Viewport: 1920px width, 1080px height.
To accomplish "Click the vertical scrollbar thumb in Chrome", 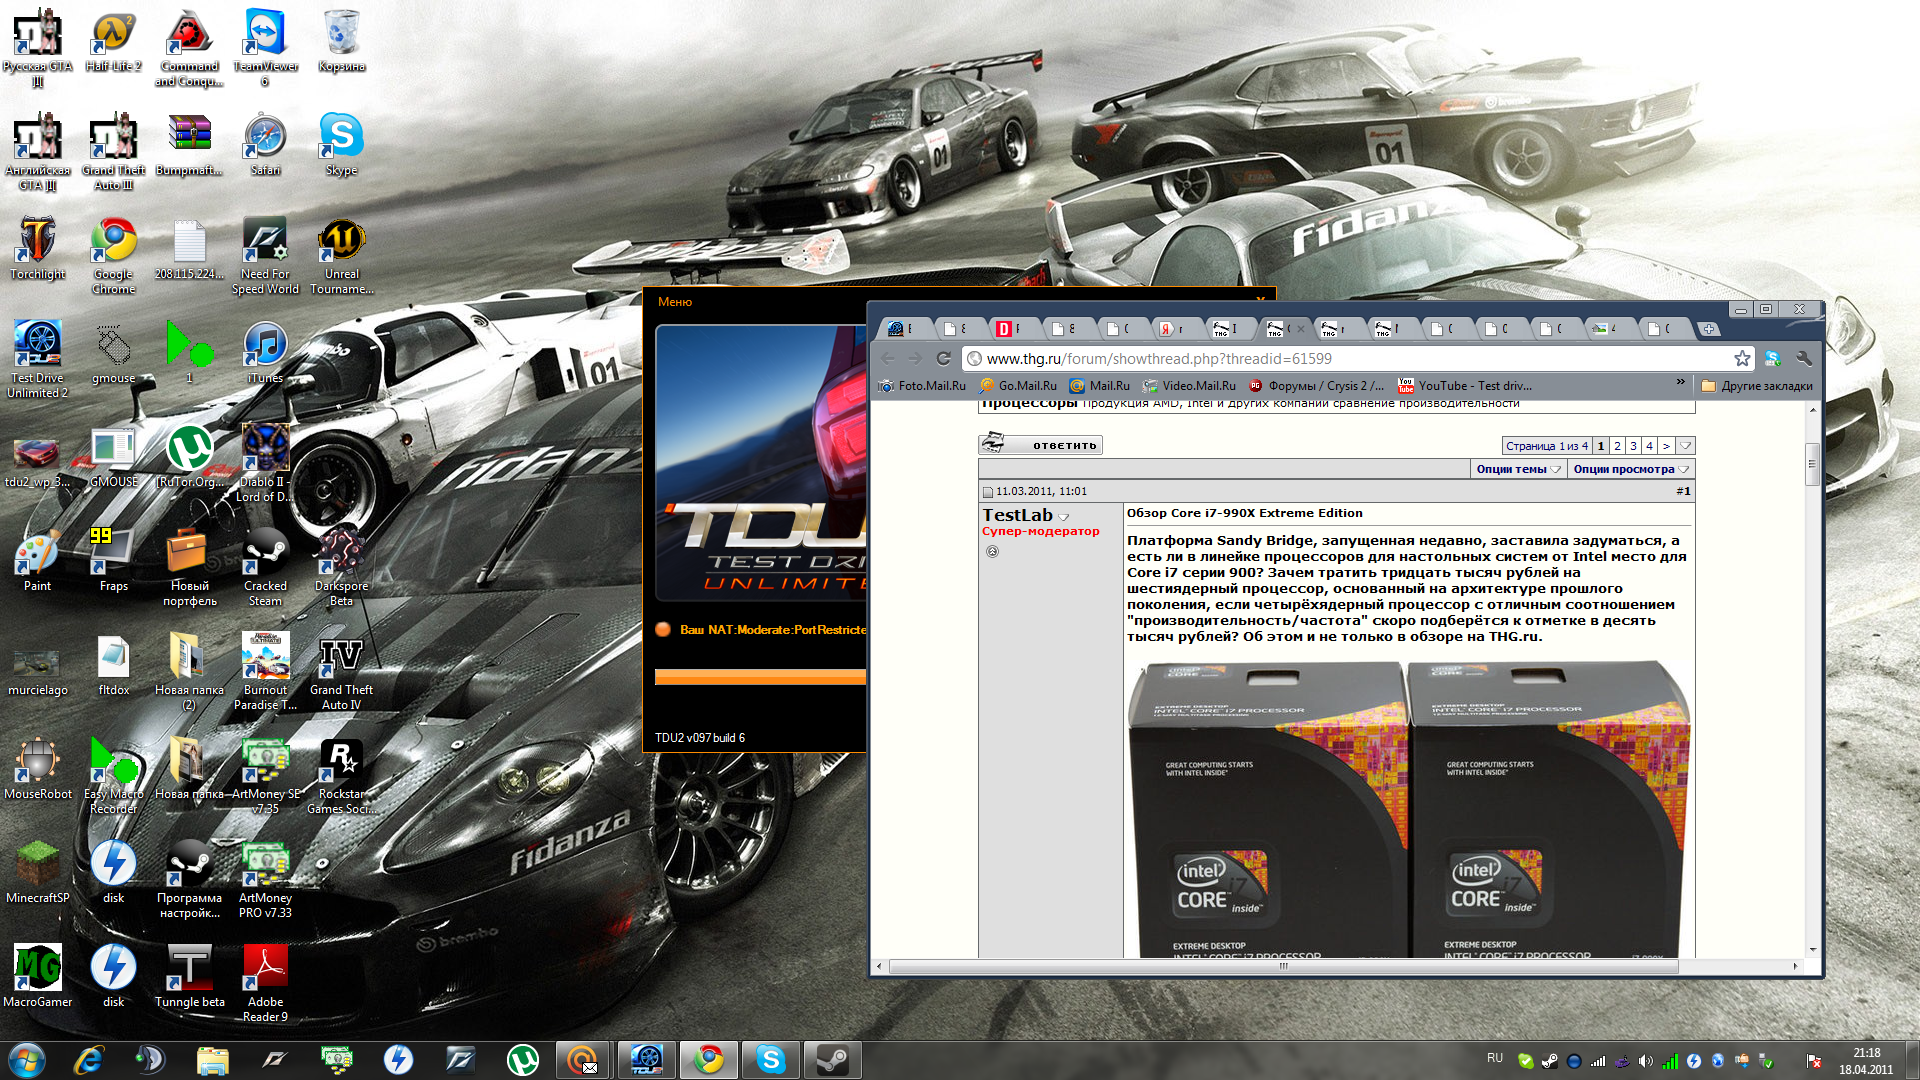I will coord(1811,463).
